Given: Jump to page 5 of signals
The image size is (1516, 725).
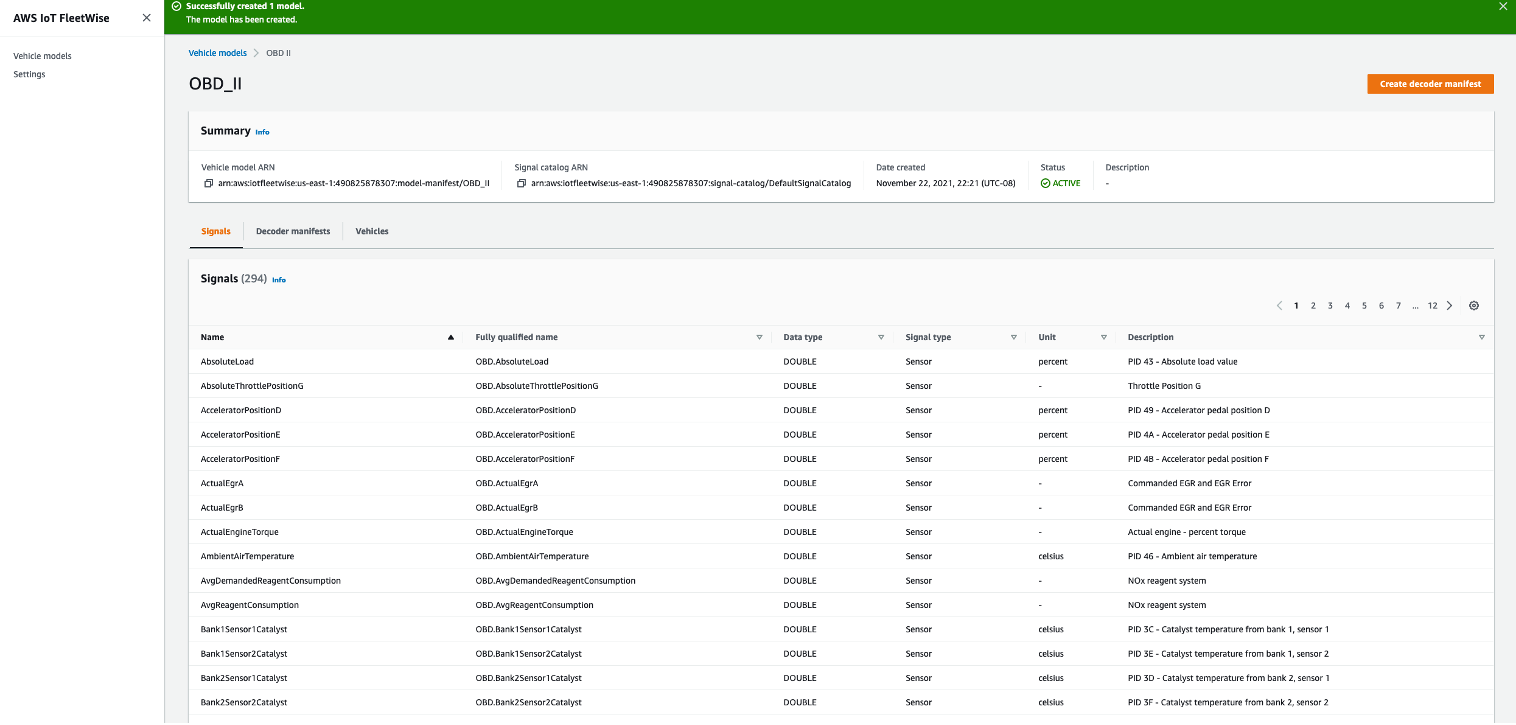Looking at the screenshot, I should (1364, 306).
